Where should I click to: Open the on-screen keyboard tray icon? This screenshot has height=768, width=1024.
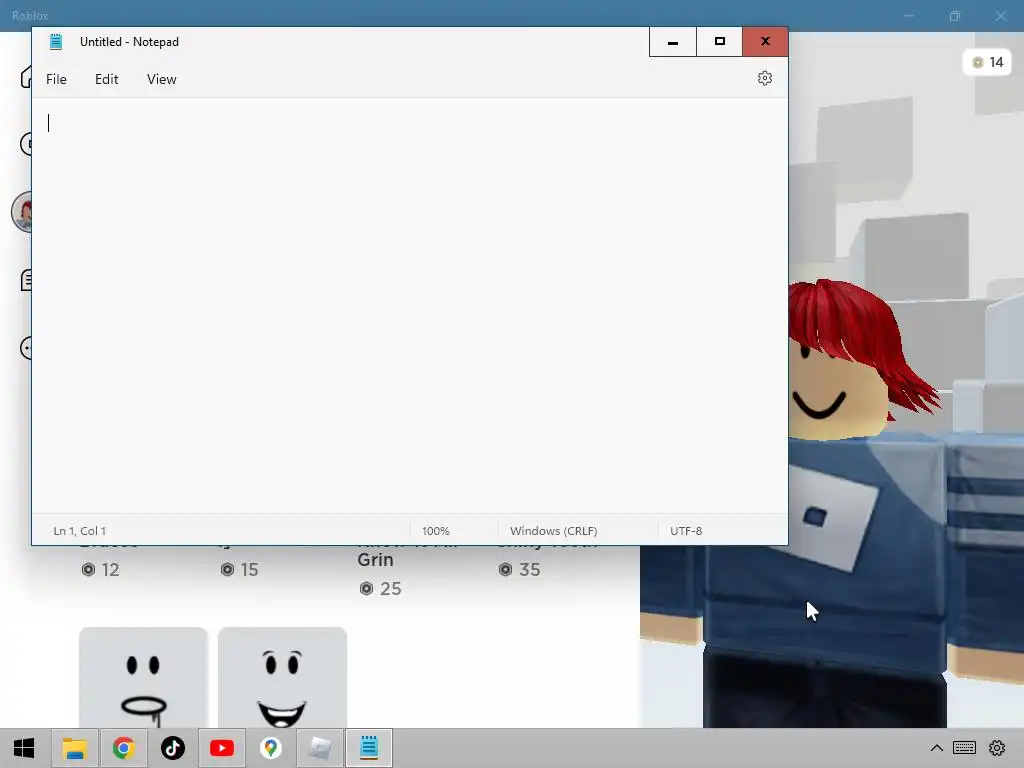click(964, 748)
